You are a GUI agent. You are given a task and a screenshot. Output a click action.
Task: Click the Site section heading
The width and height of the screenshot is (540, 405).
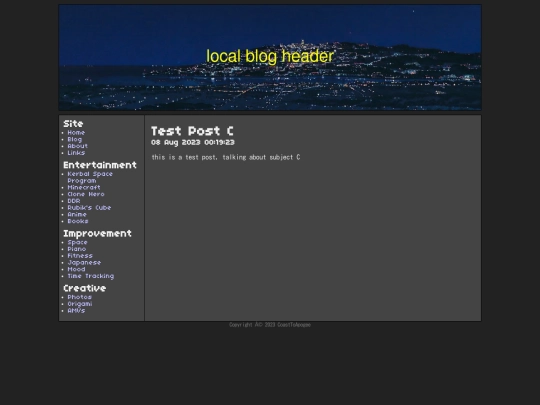point(73,124)
